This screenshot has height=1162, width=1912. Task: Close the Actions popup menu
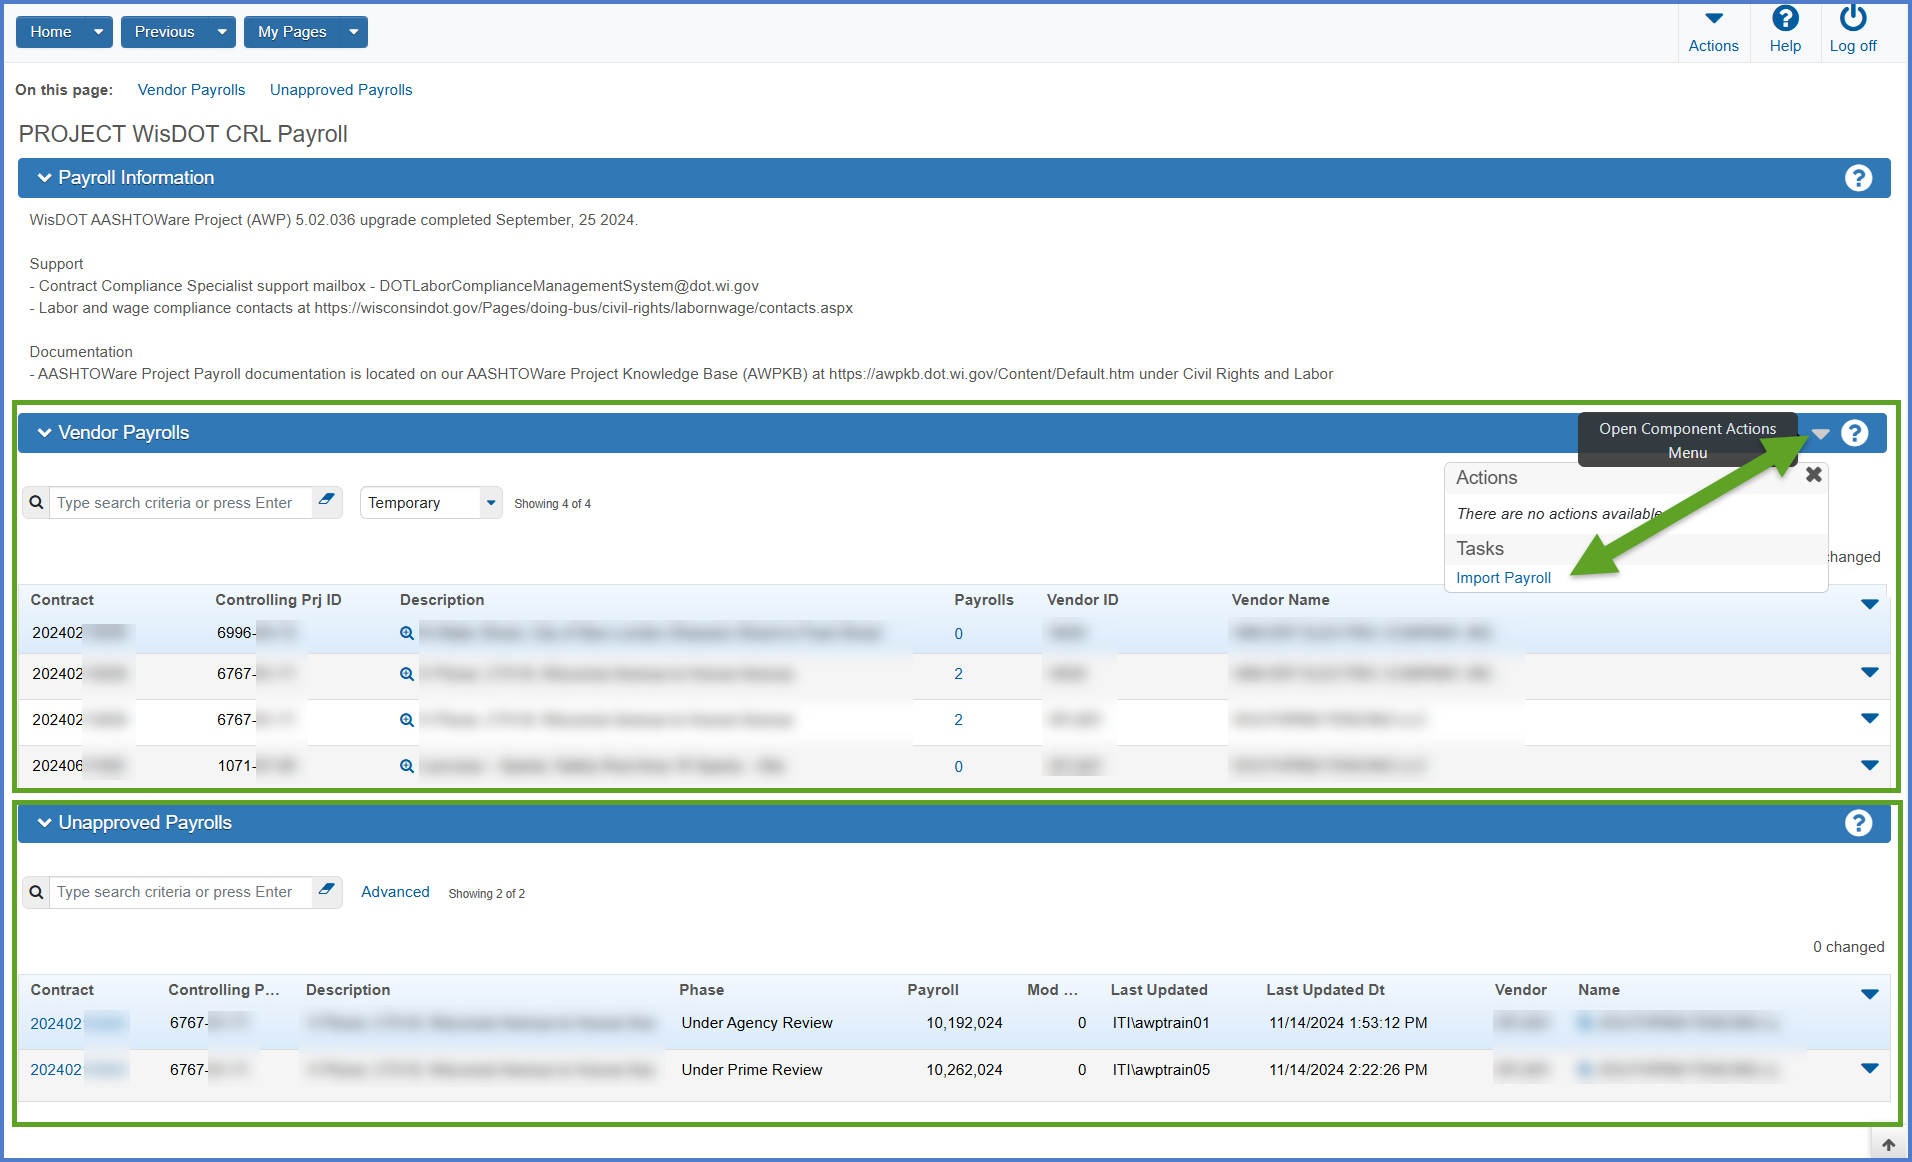(1813, 475)
